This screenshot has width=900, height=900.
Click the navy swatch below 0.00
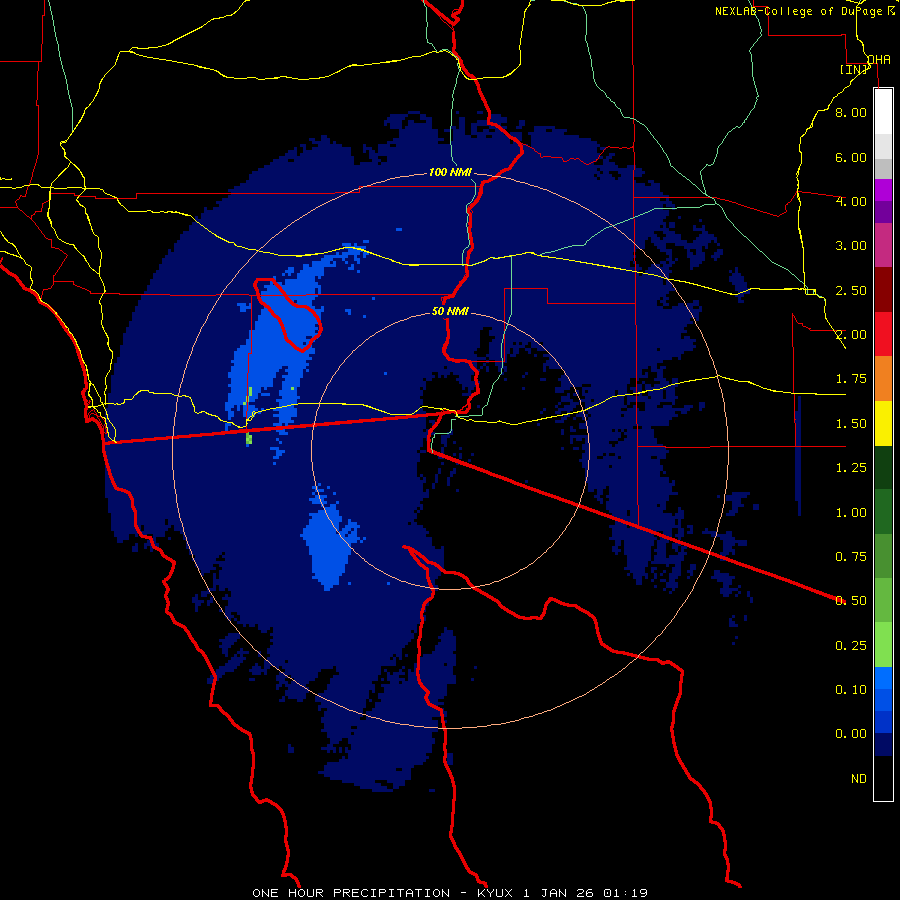click(x=883, y=745)
